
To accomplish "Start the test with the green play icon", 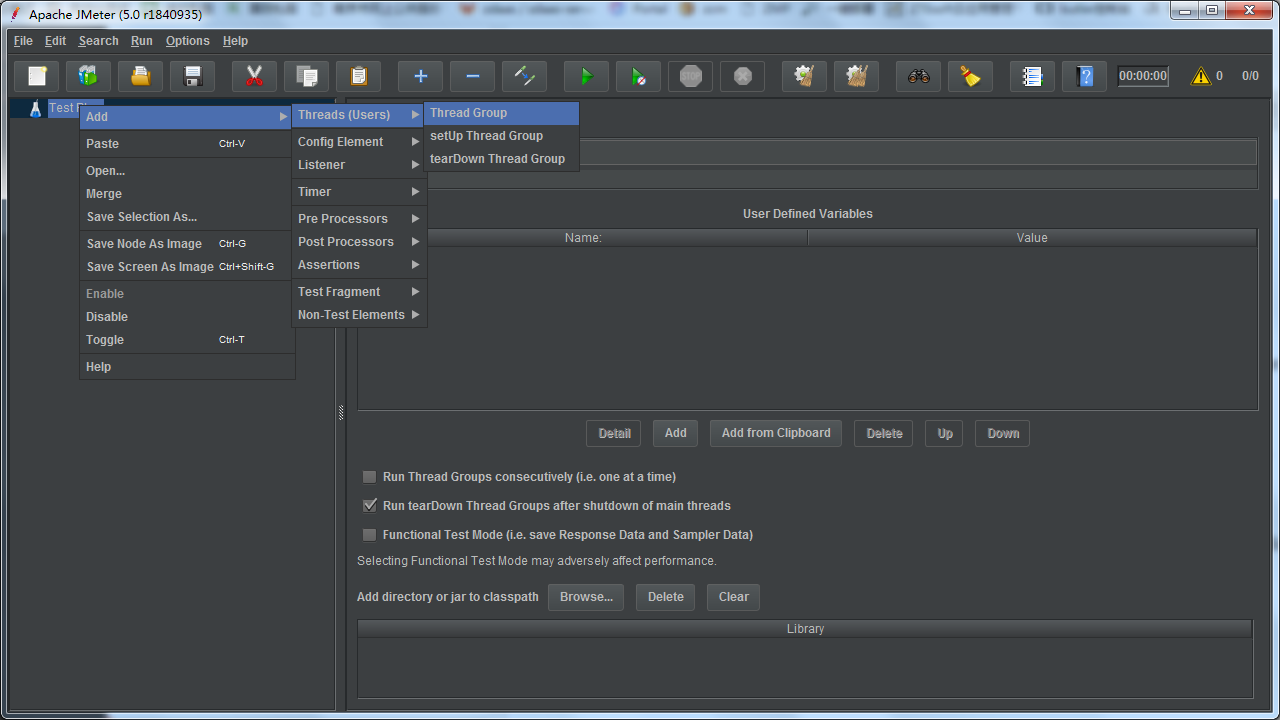I will (587, 76).
